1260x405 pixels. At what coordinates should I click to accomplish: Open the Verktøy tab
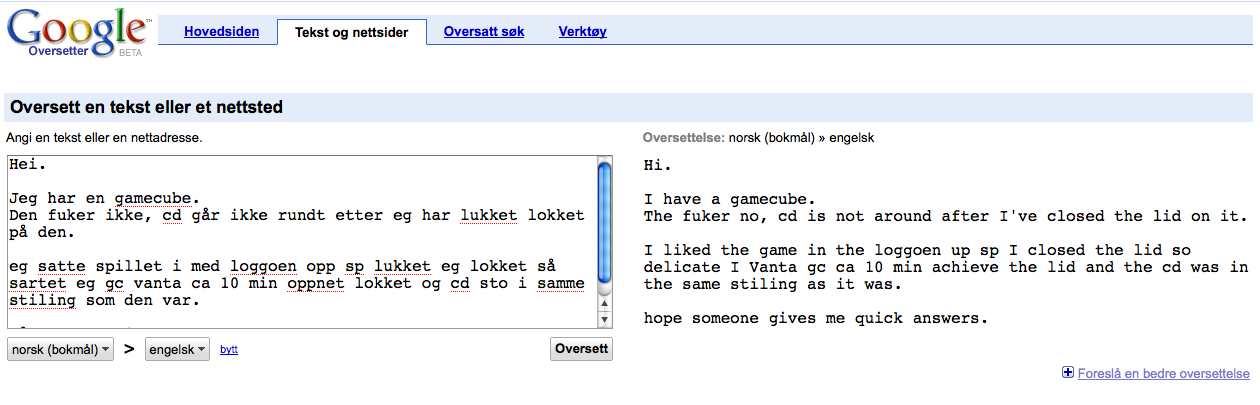(x=582, y=32)
